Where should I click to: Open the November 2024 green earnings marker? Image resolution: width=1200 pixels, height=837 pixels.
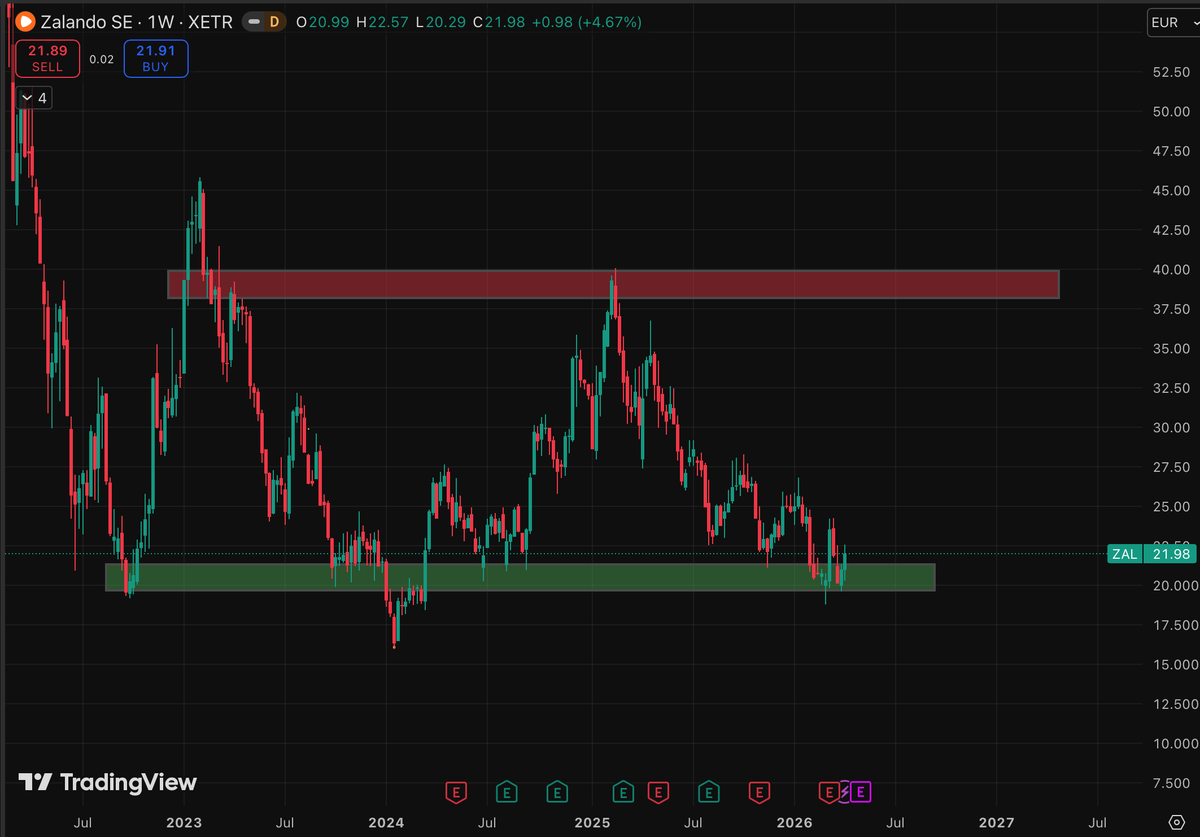click(557, 792)
